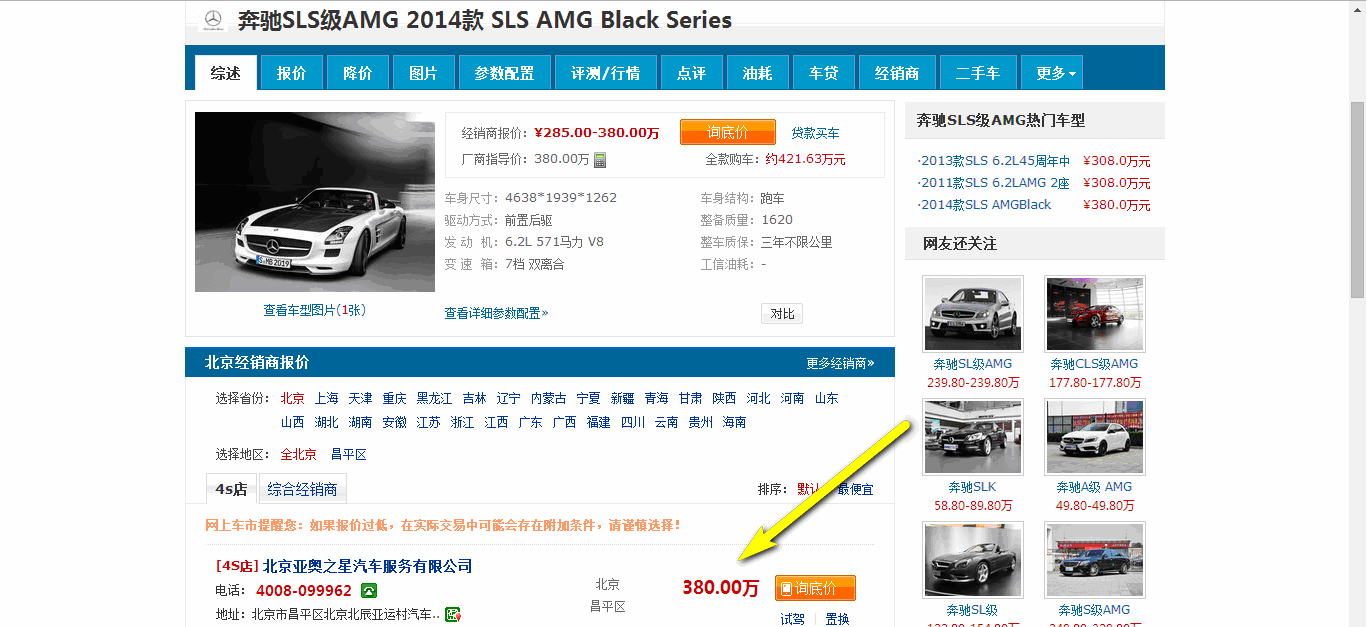Viewport: 1367px width, 627px height.
Task: Switch to the 油耗 tab
Action: click(x=758, y=73)
